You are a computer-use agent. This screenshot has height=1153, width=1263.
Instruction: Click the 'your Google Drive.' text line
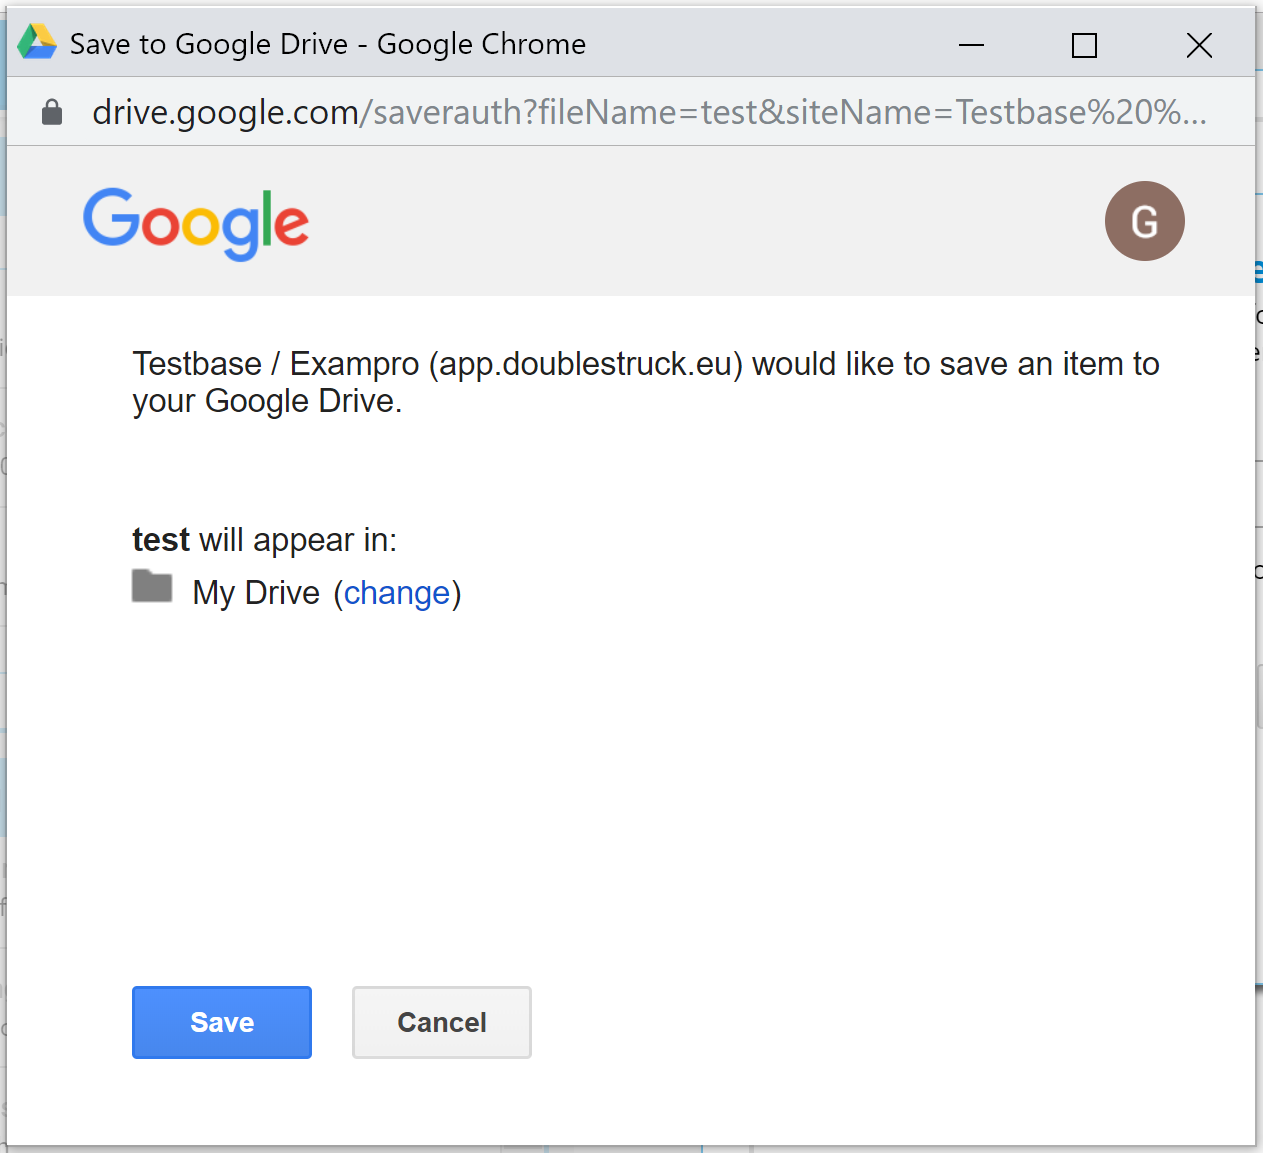click(x=267, y=401)
